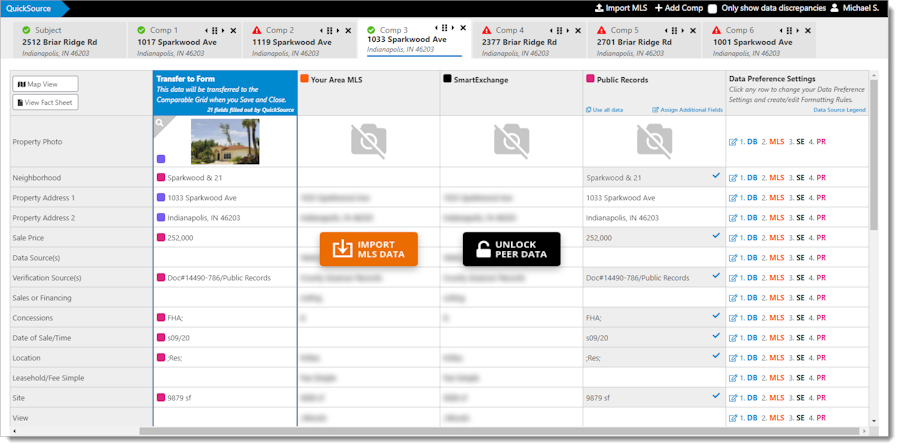Viewport: 900px width, 448px height.
Task: Switch to the Comp 5 tab
Action: 643,41
